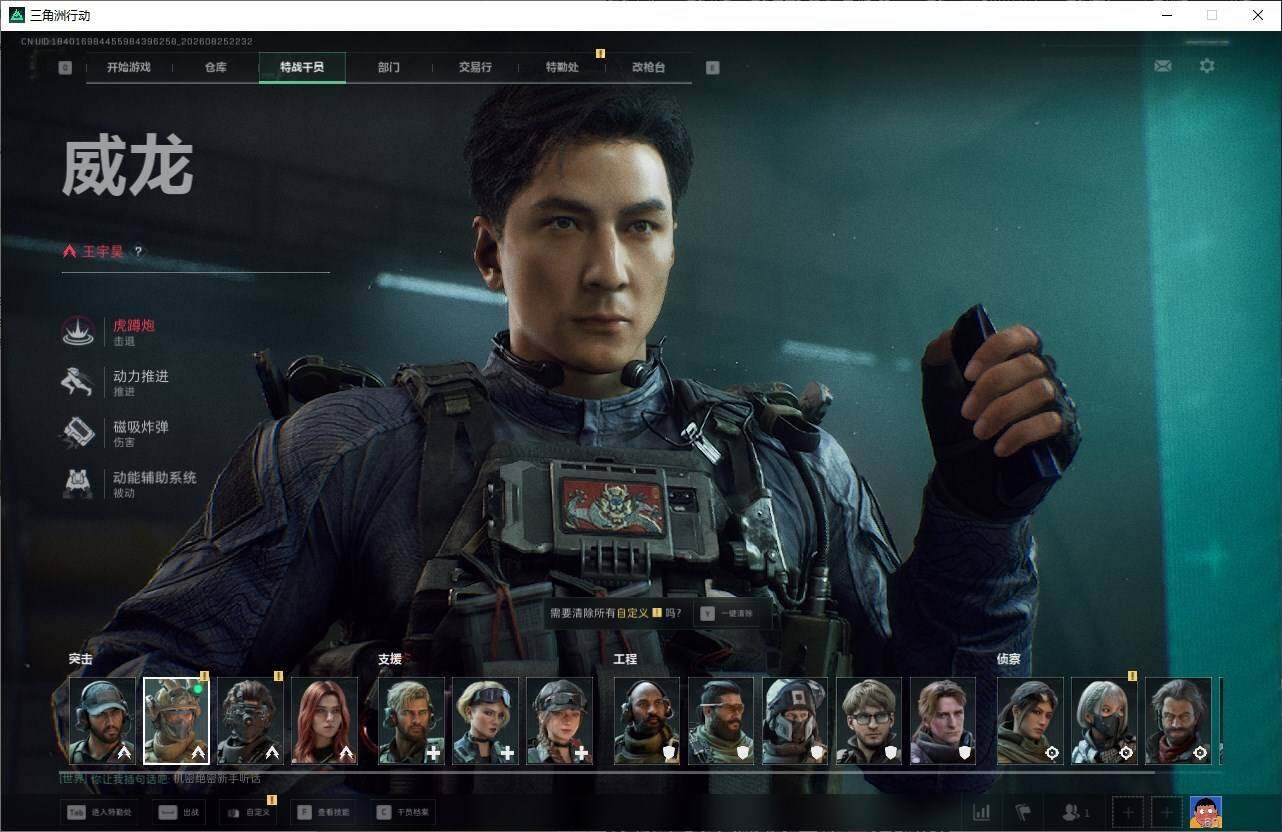Click the Q key icon left of 开始游戏
Viewport: 1282px width, 832px height.
(65, 68)
